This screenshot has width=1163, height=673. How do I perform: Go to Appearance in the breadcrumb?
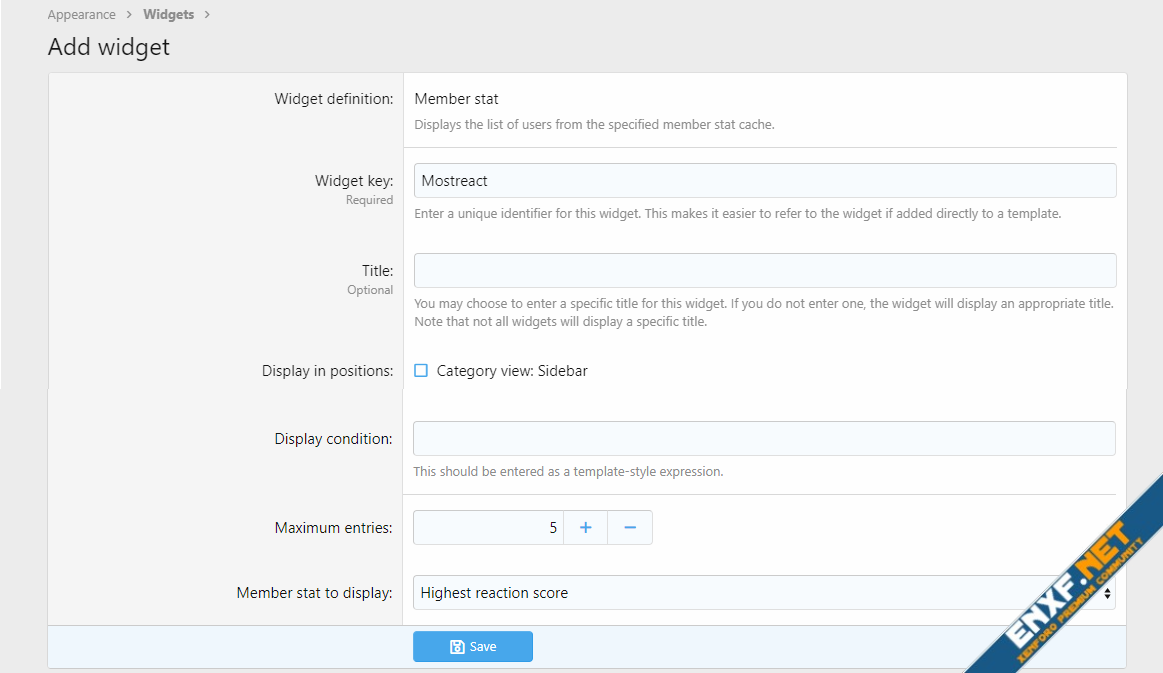point(82,15)
